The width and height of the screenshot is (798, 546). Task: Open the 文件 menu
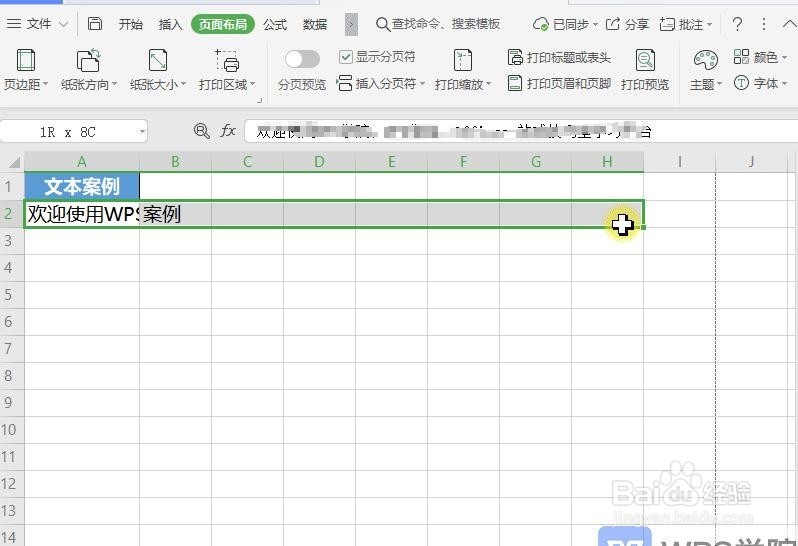[37, 24]
